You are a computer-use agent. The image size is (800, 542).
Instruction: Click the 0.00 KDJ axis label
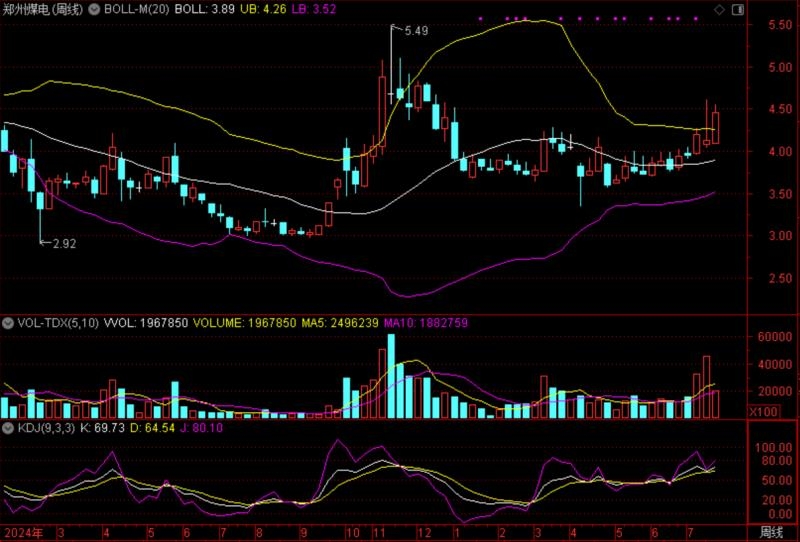tap(780, 513)
